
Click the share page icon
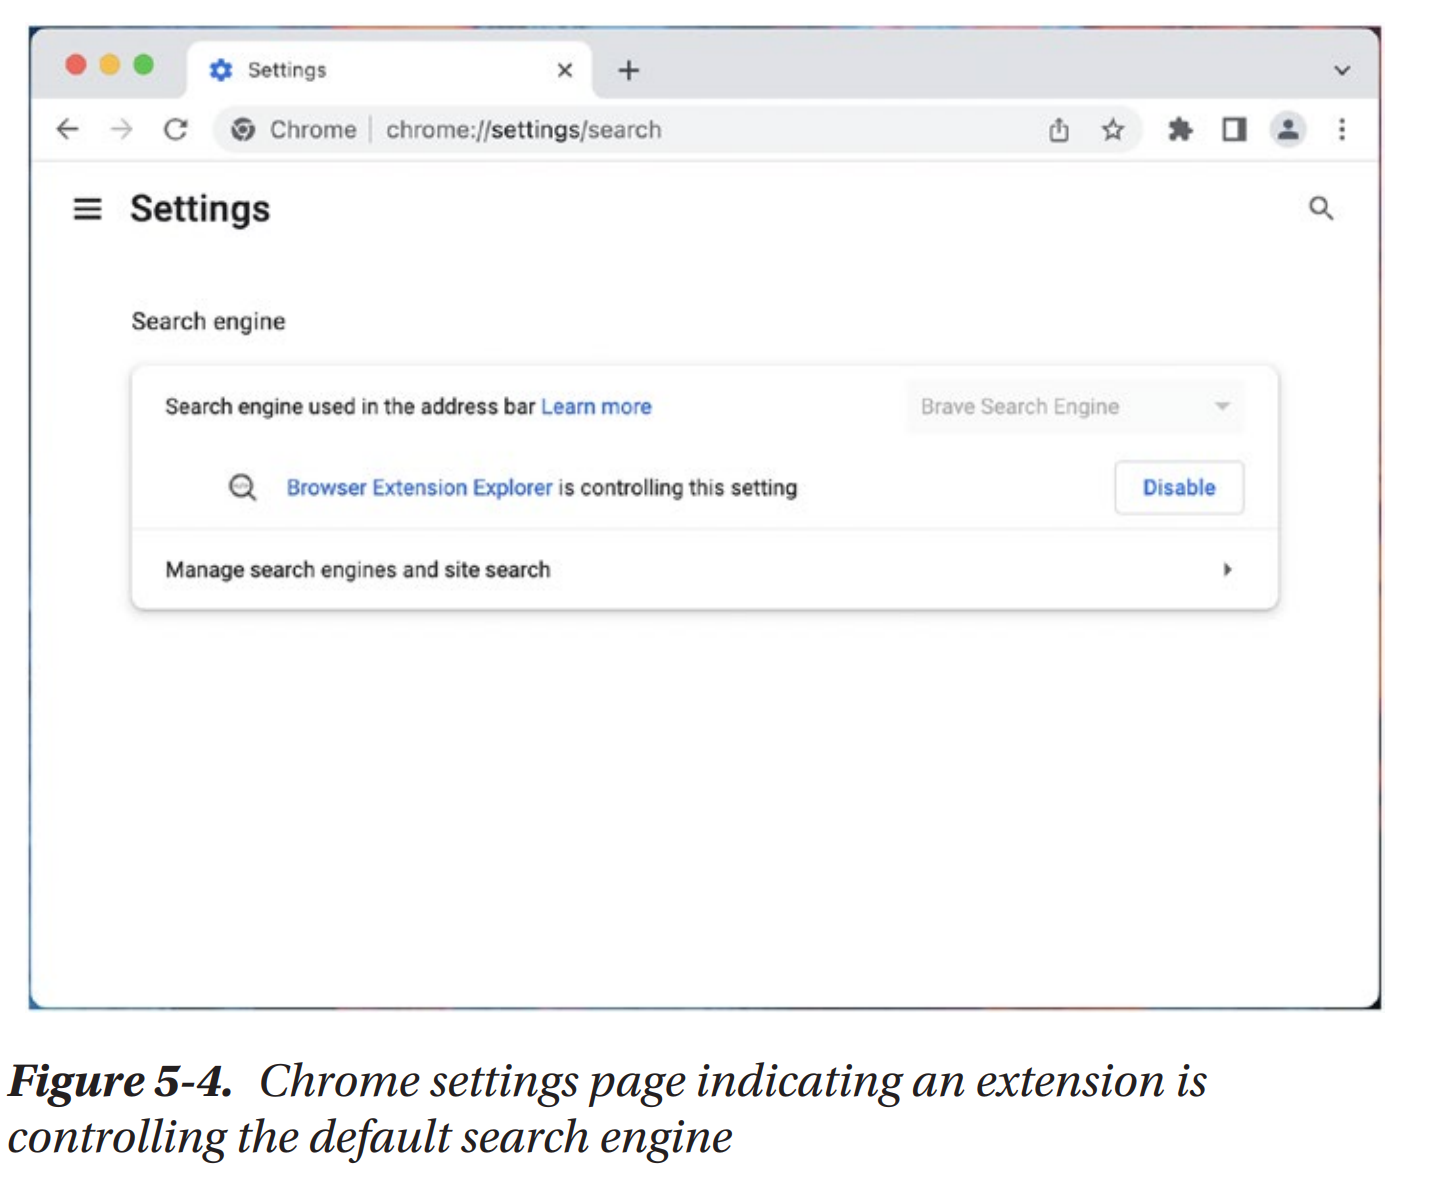click(x=1059, y=130)
